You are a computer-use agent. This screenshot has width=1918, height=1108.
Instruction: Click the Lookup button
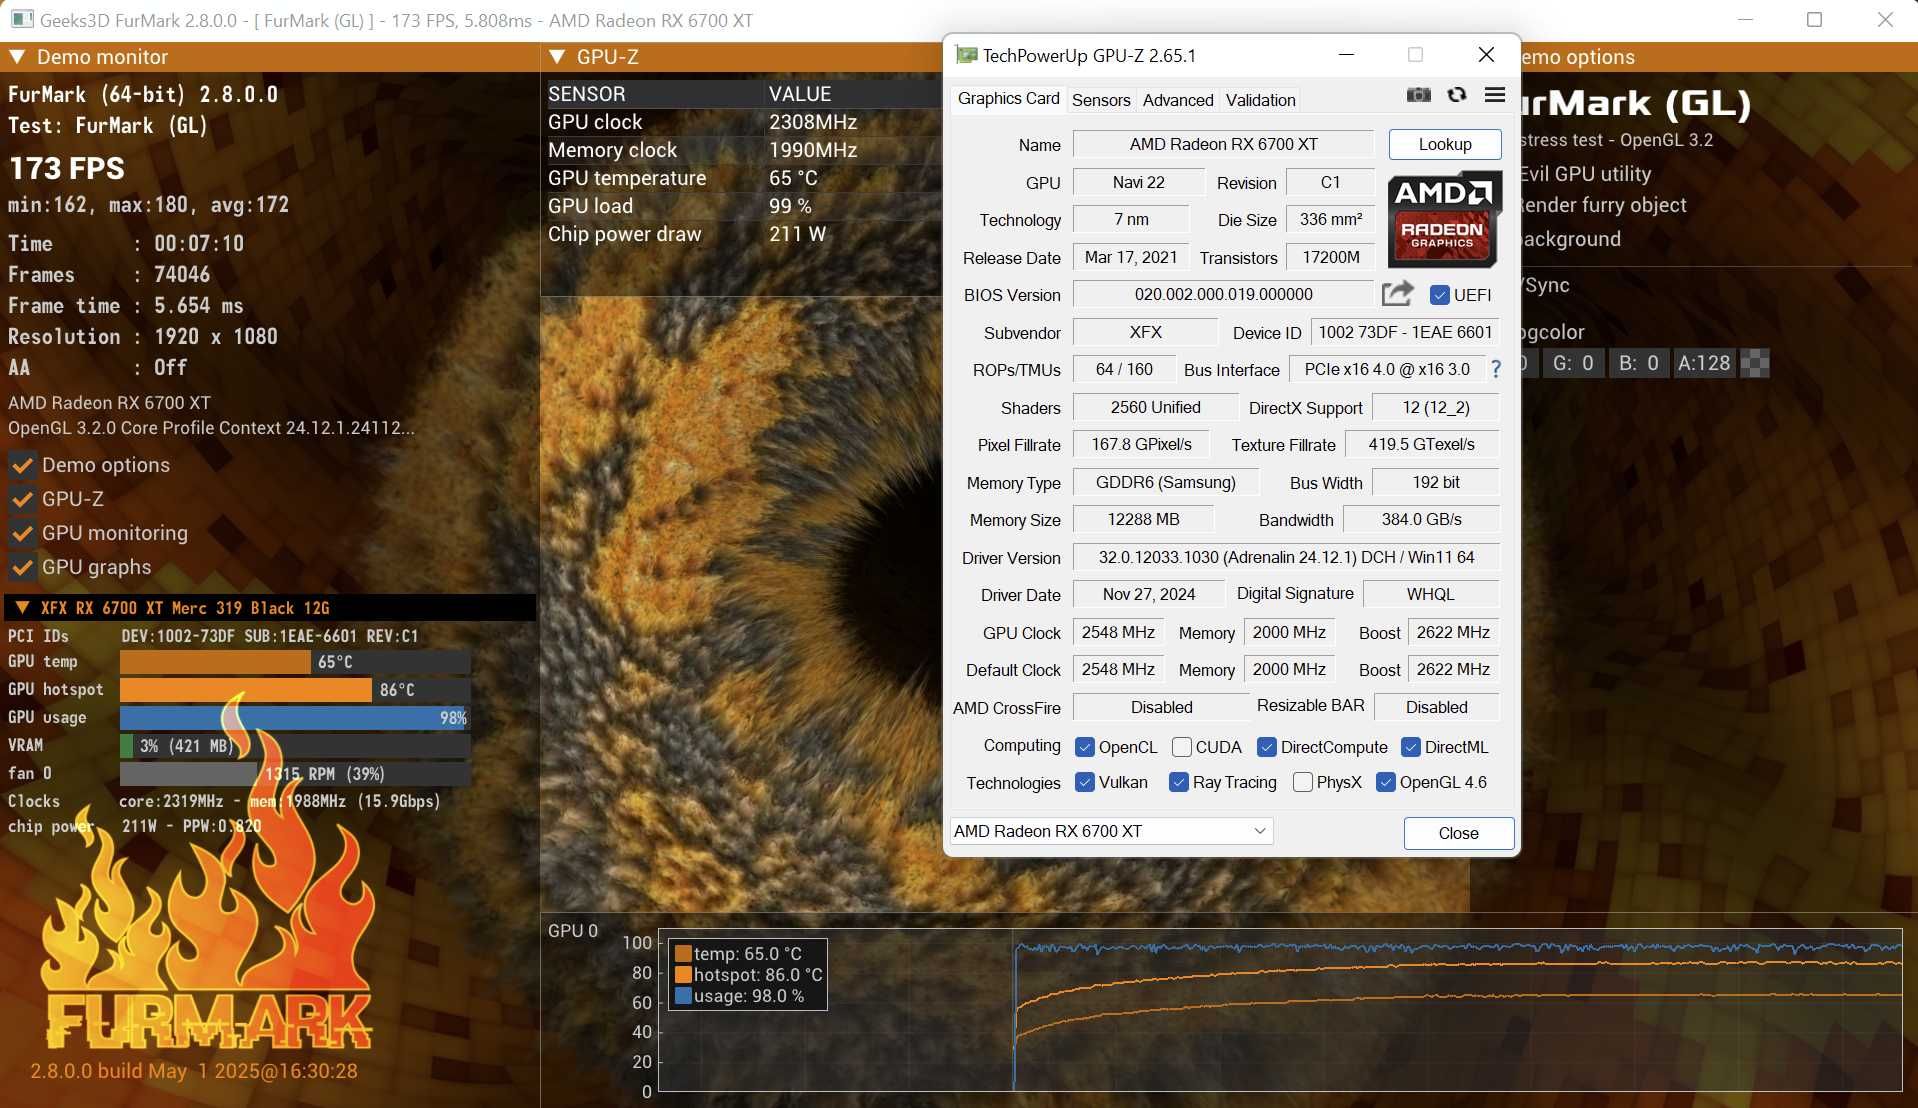(1444, 144)
